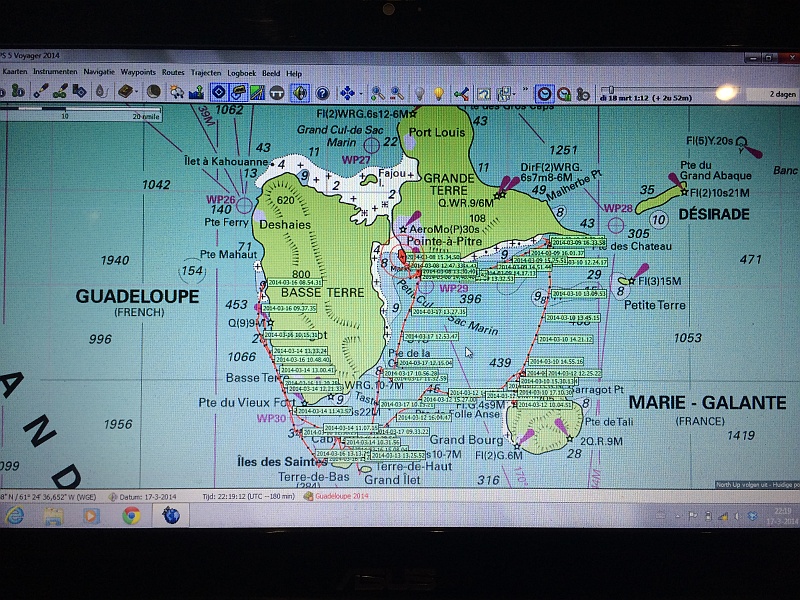Screen dimensions: 800x600
Task: Show more toolbar buttons via chevron
Action: click(526, 90)
